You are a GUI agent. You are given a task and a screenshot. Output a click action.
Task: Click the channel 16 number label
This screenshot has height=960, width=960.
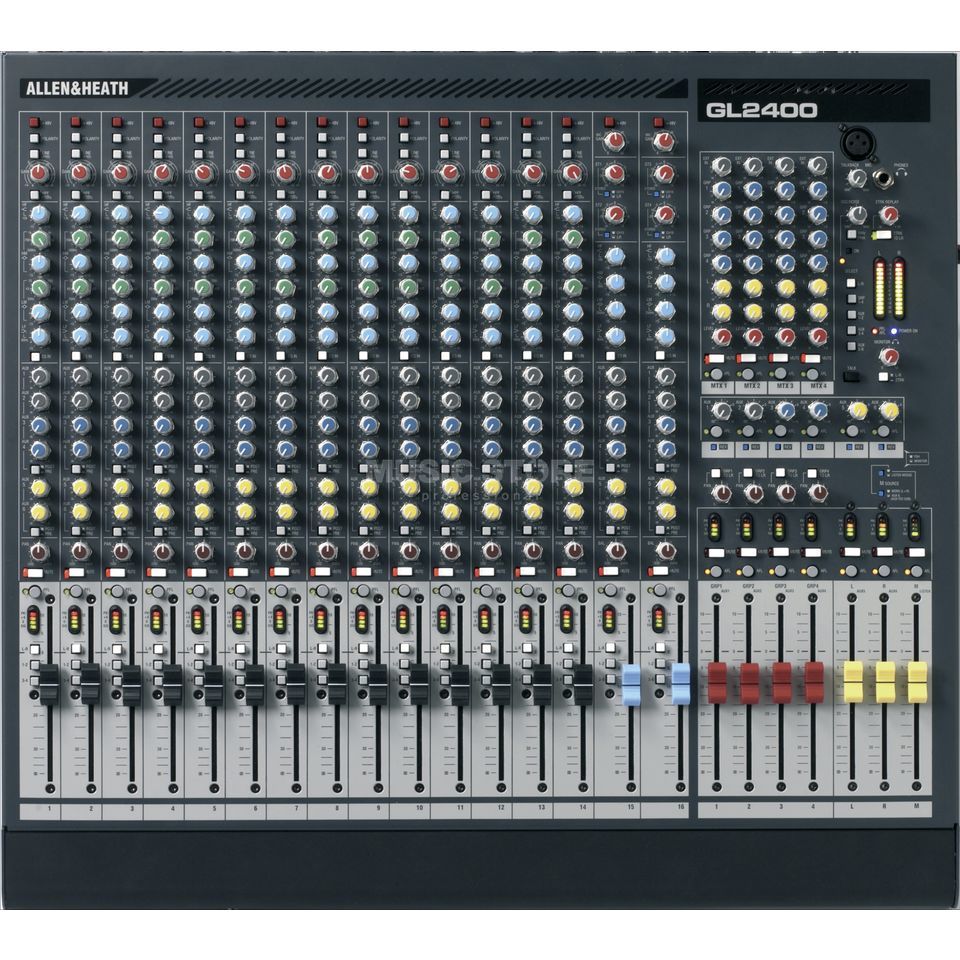680,808
